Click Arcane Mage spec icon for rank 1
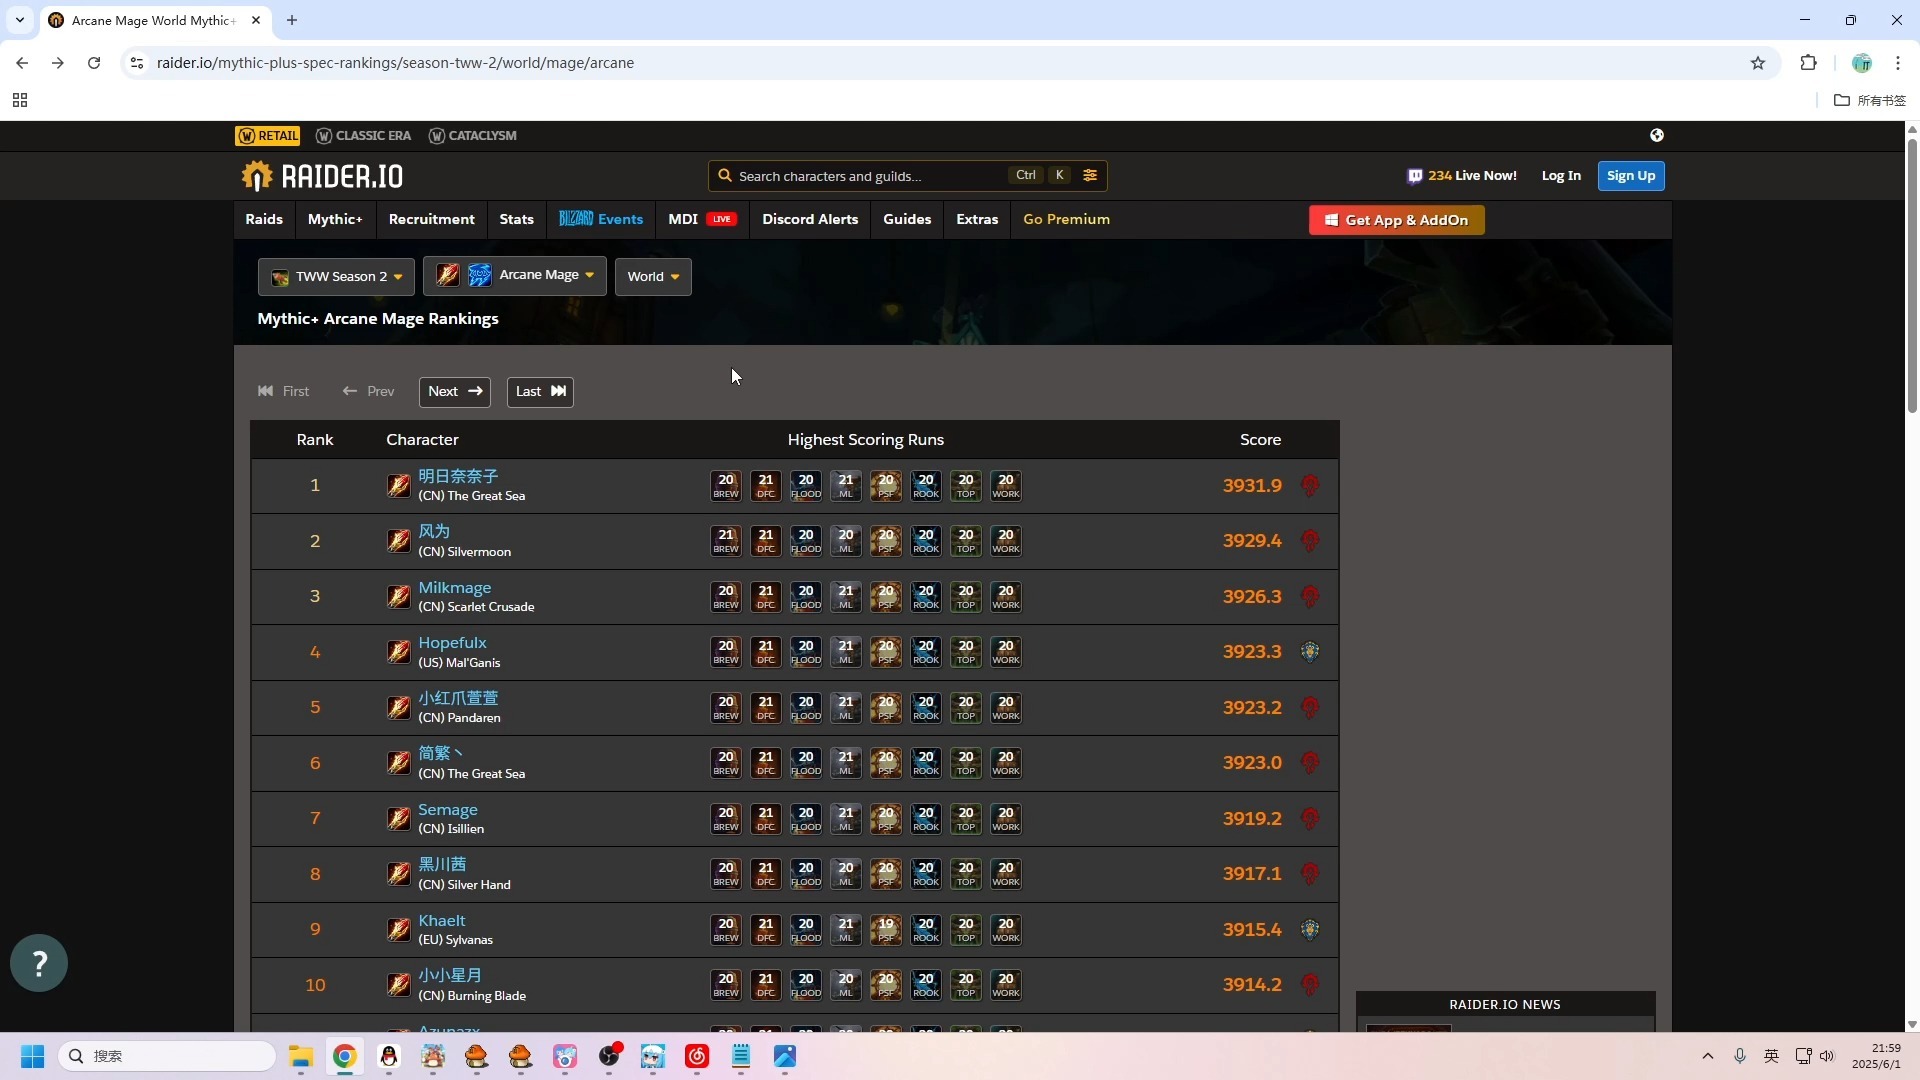Image resolution: width=1920 pixels, height=1080 pixels. tap(398, 486)
